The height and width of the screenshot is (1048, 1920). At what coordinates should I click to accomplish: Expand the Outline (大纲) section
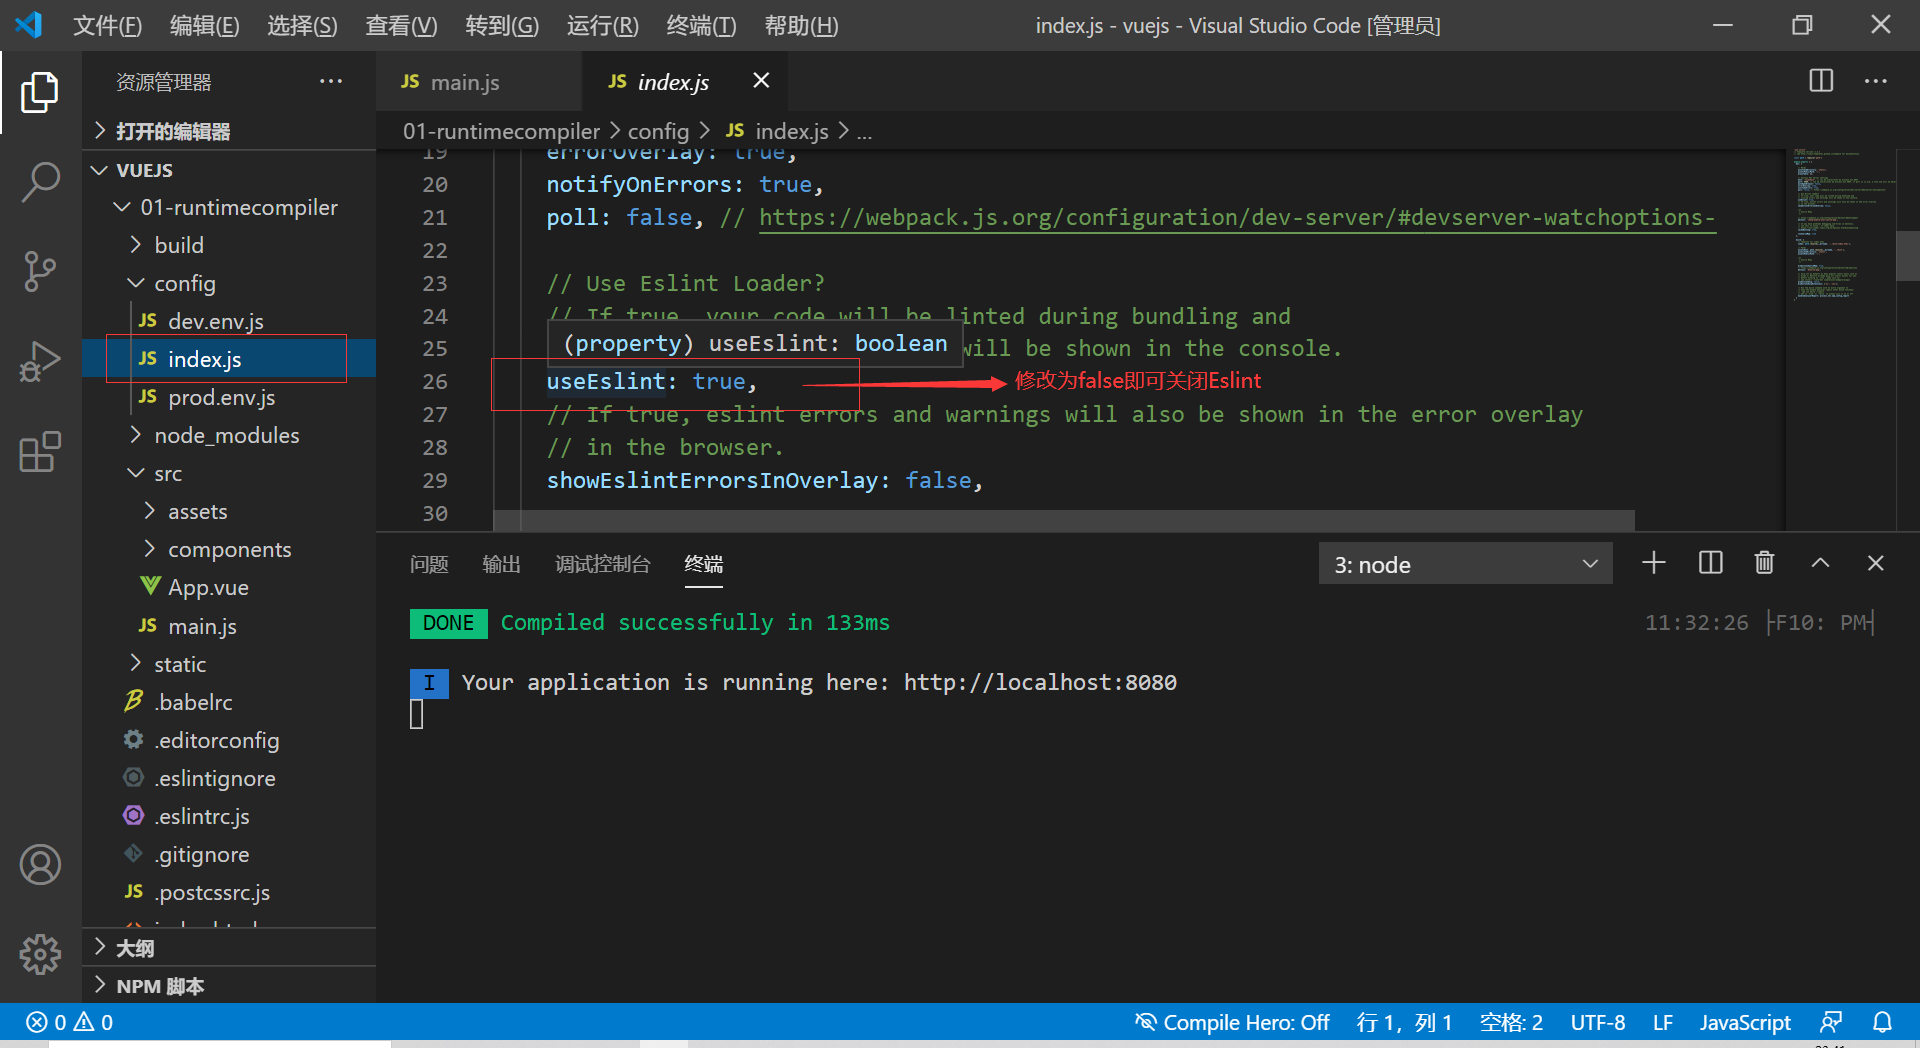pos(135,947)
